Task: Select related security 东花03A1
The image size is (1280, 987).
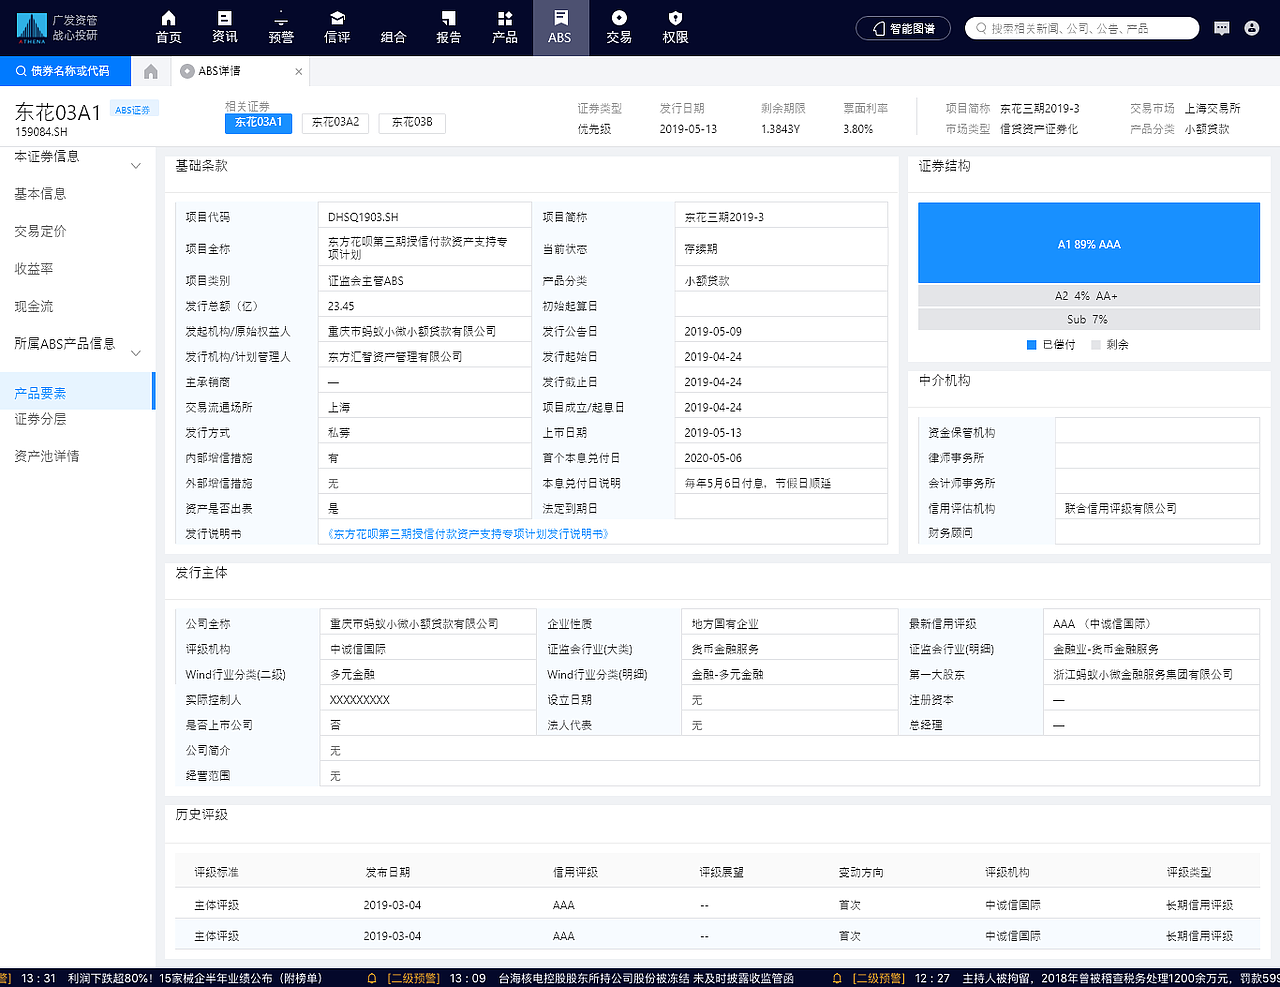Action: click(x=258, y=123)
